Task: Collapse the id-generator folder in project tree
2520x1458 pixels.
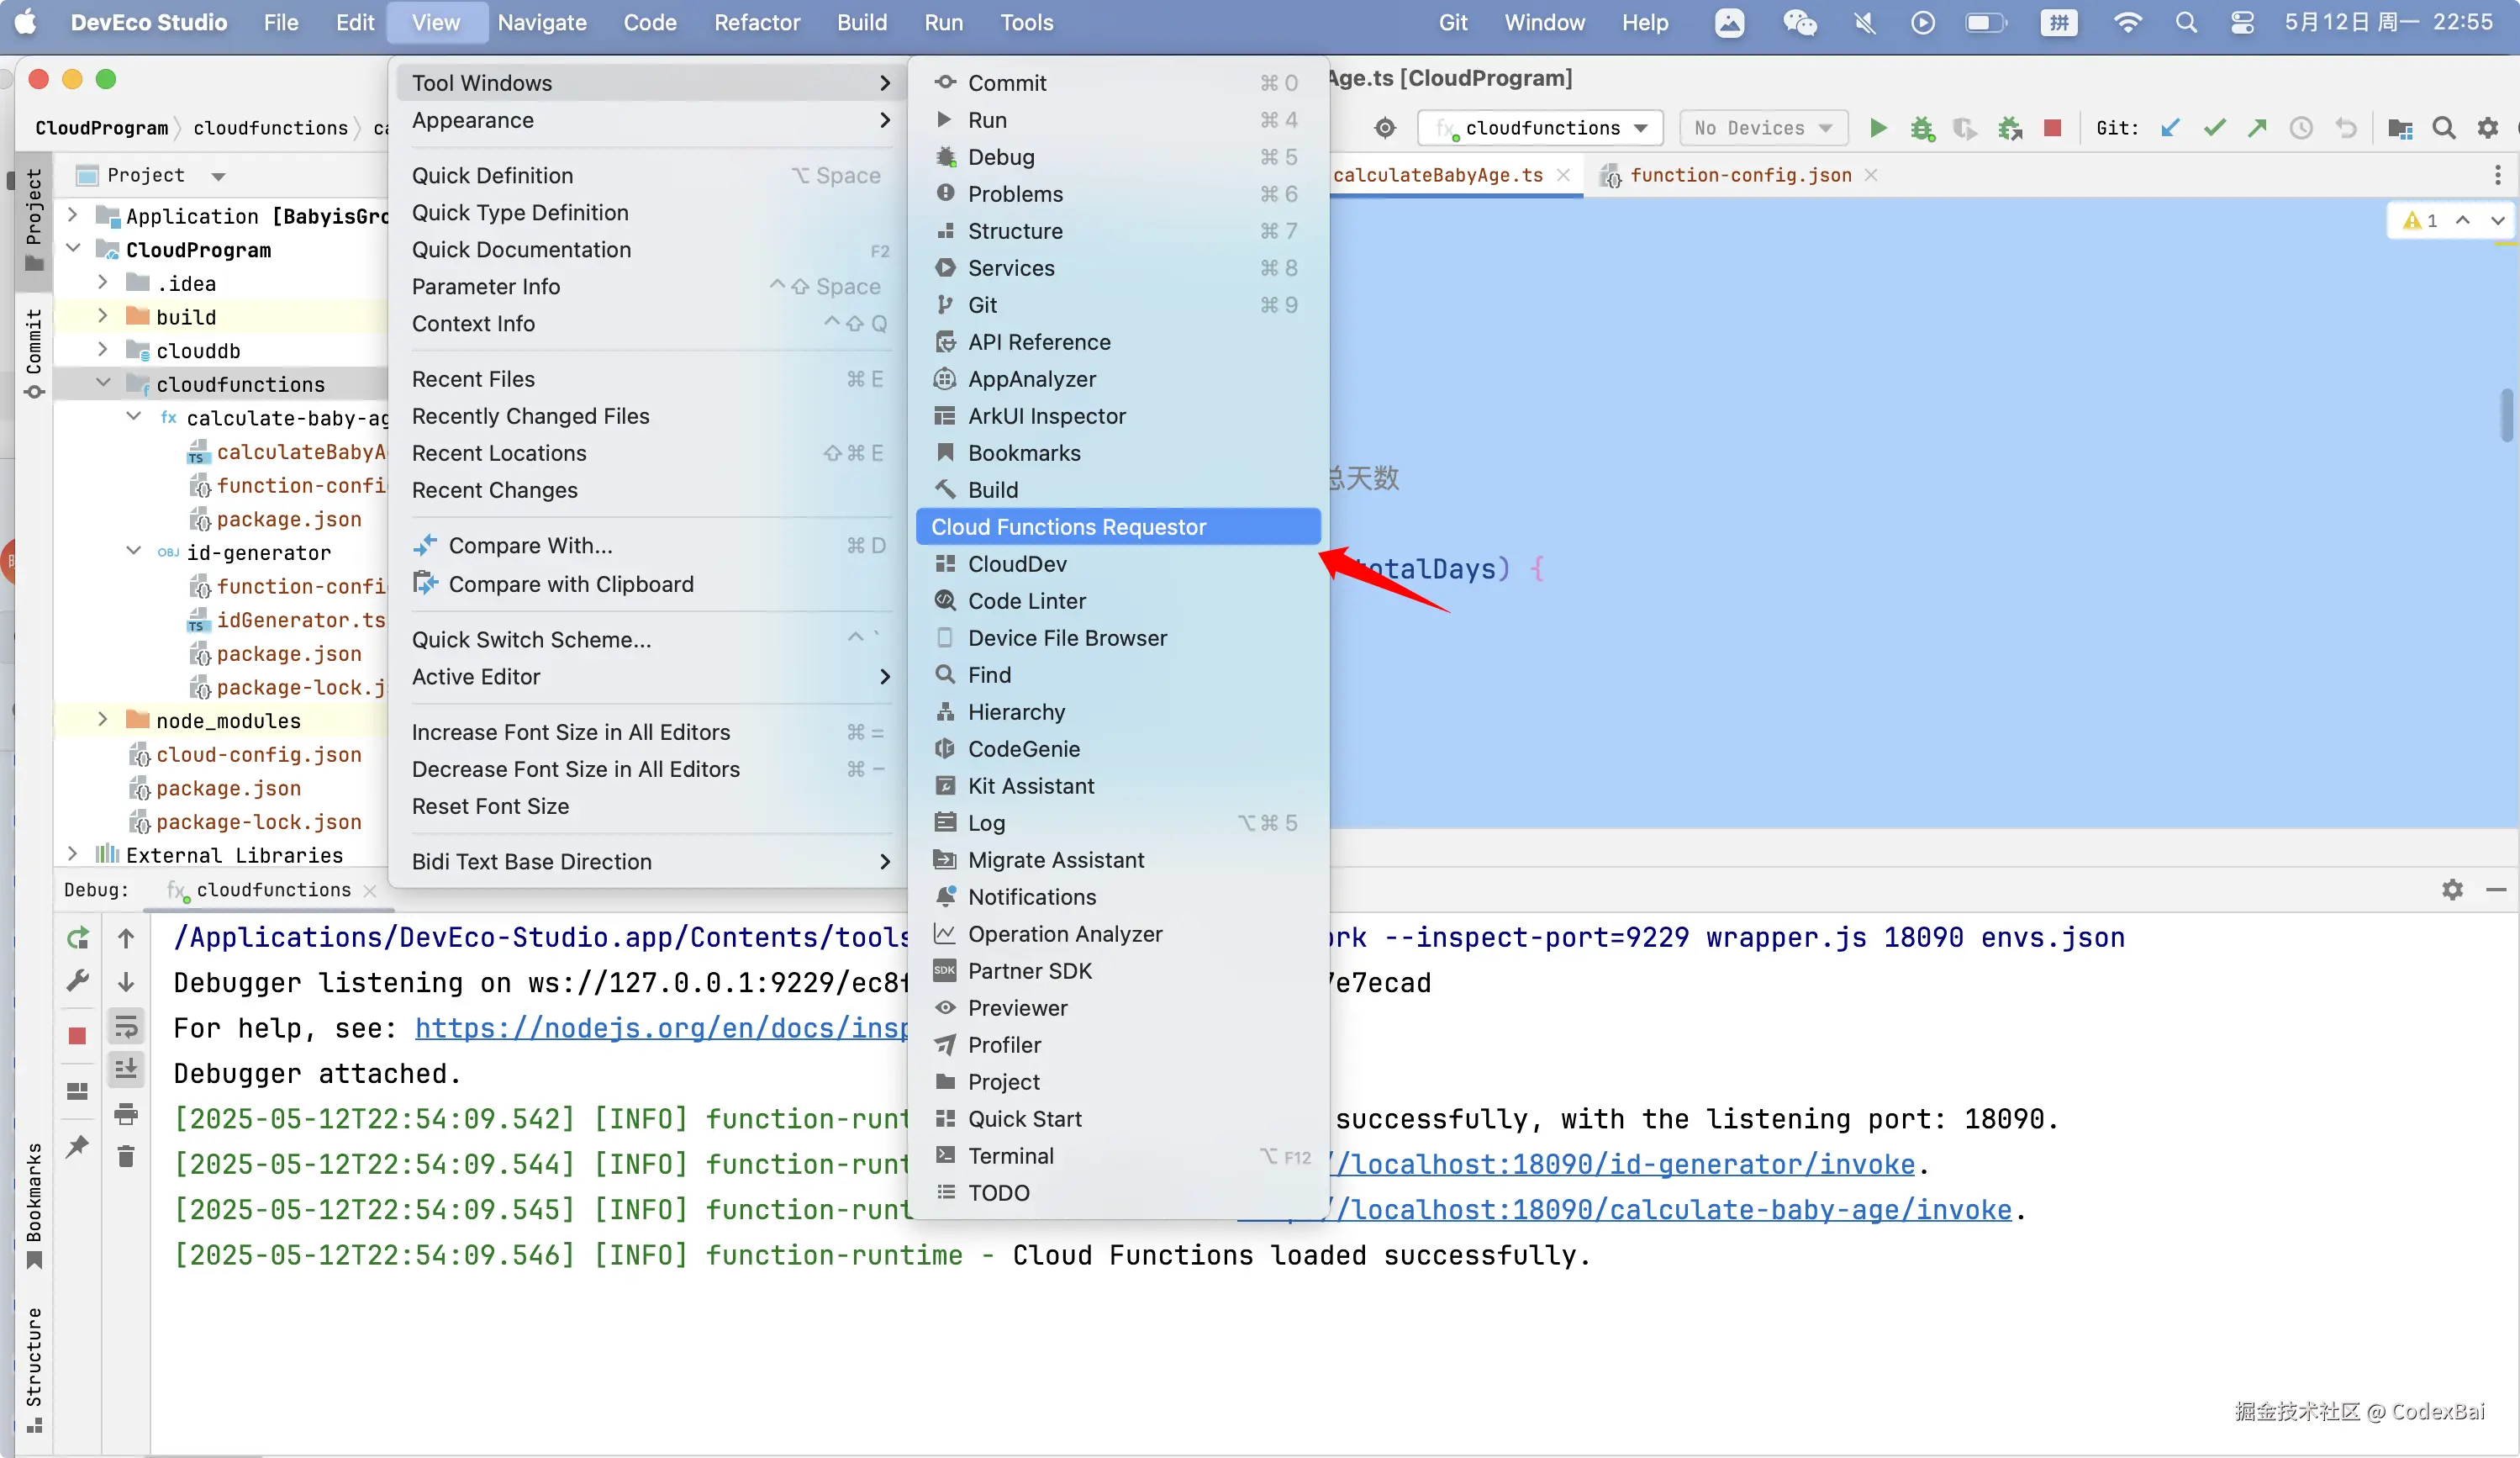Action: 134,551
